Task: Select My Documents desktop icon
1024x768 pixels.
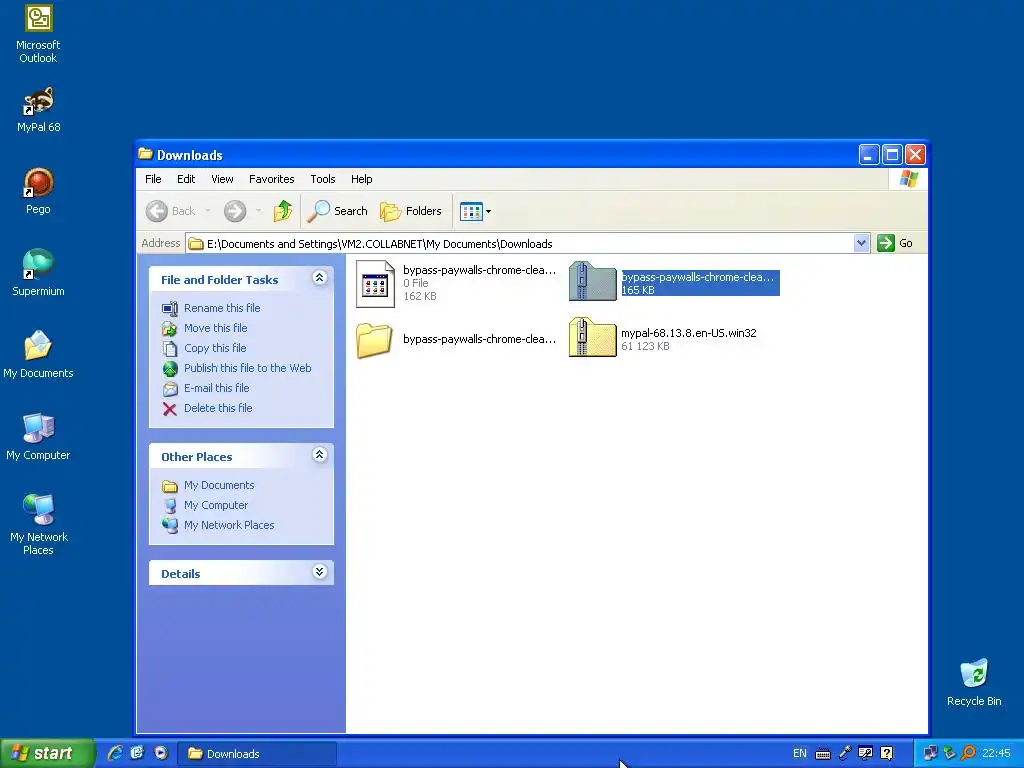Action: click(38, 355)
